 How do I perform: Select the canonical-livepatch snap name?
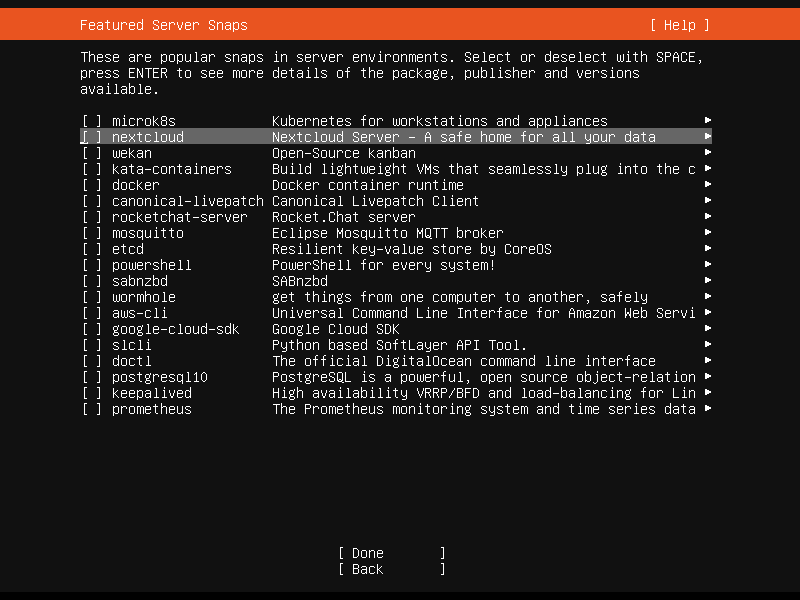[x=187, y=201]
